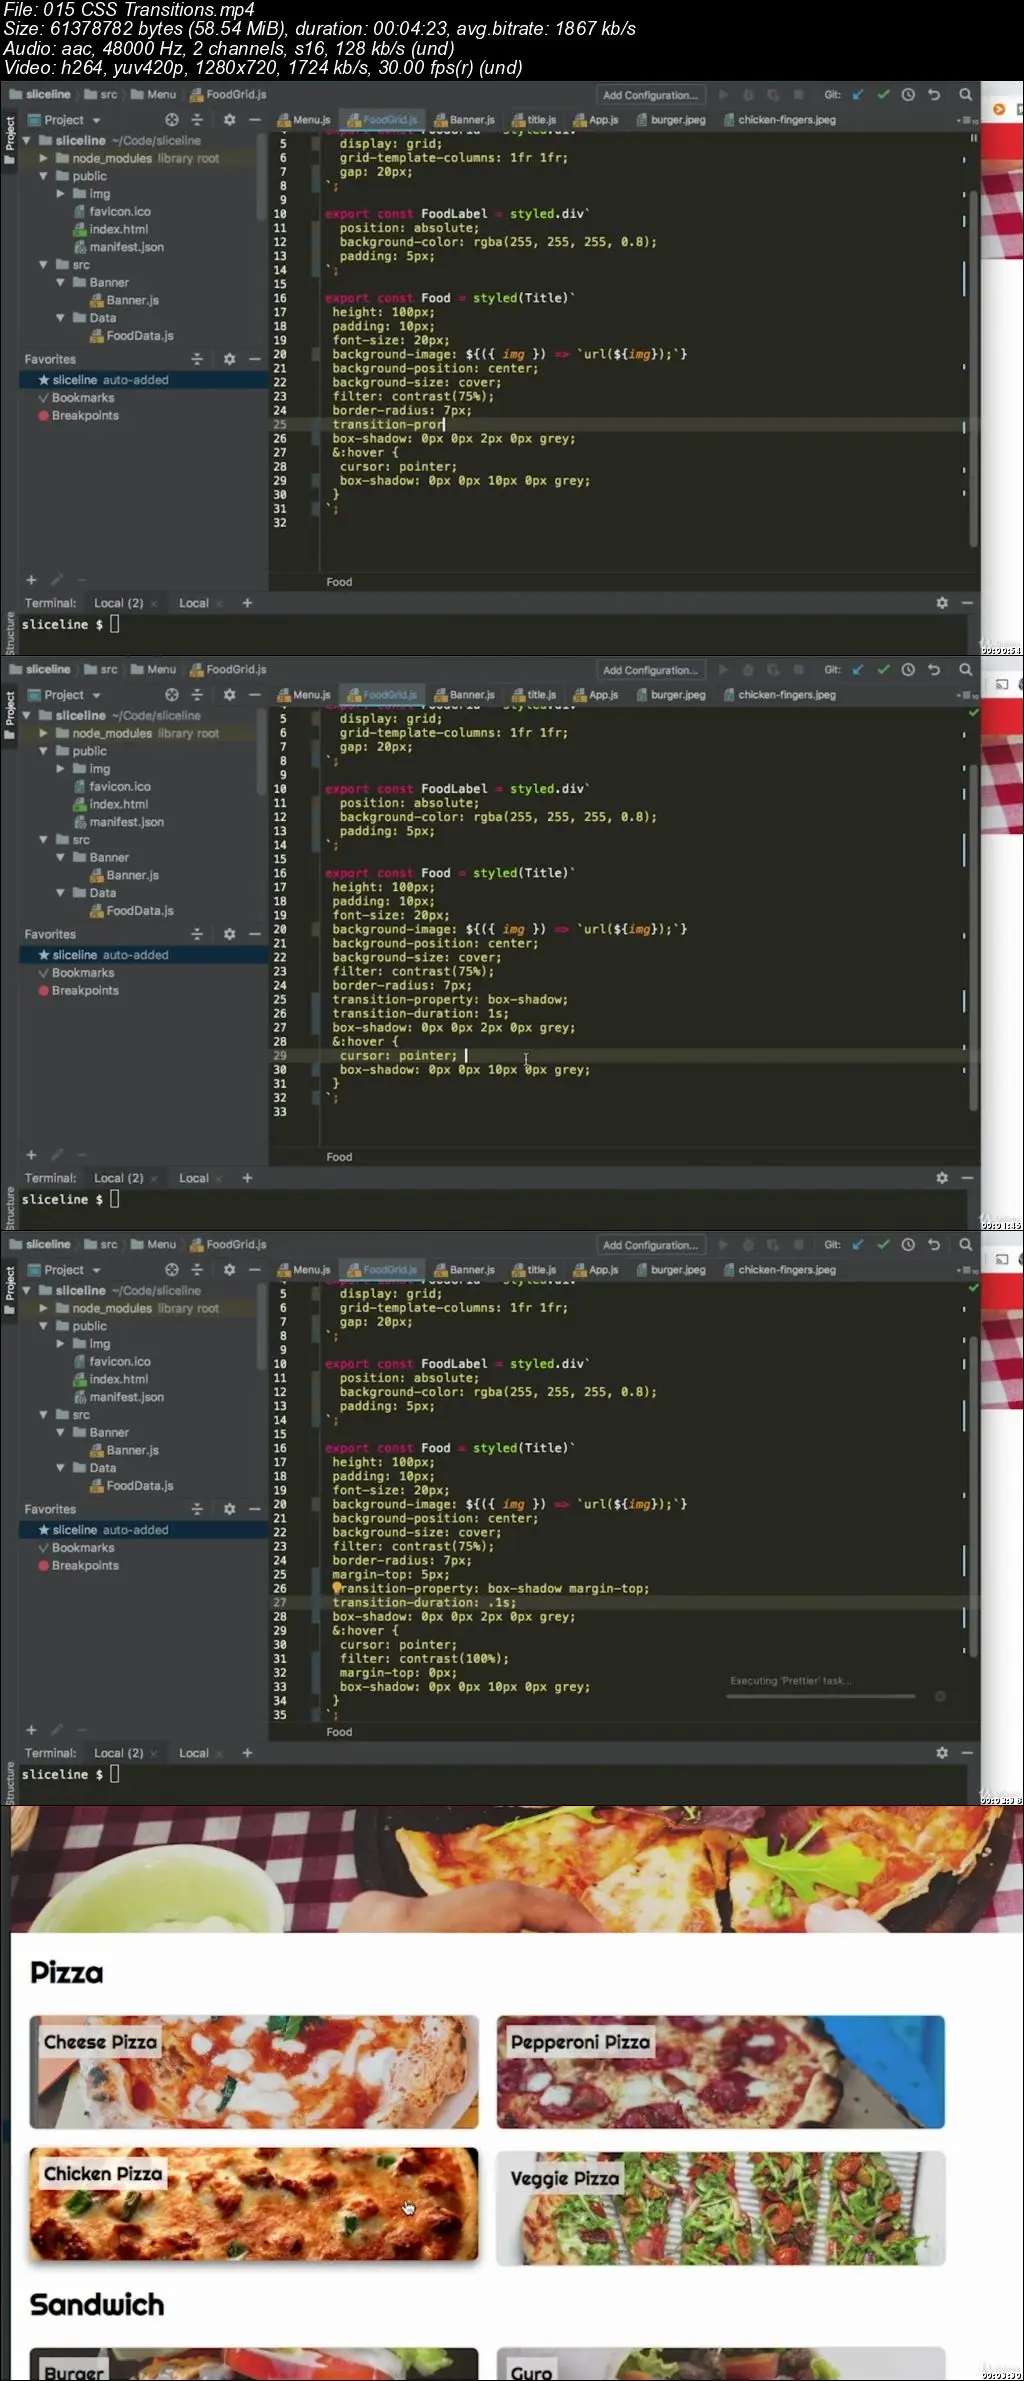Switch to Menu.js tab in top frame

(304, 120)
